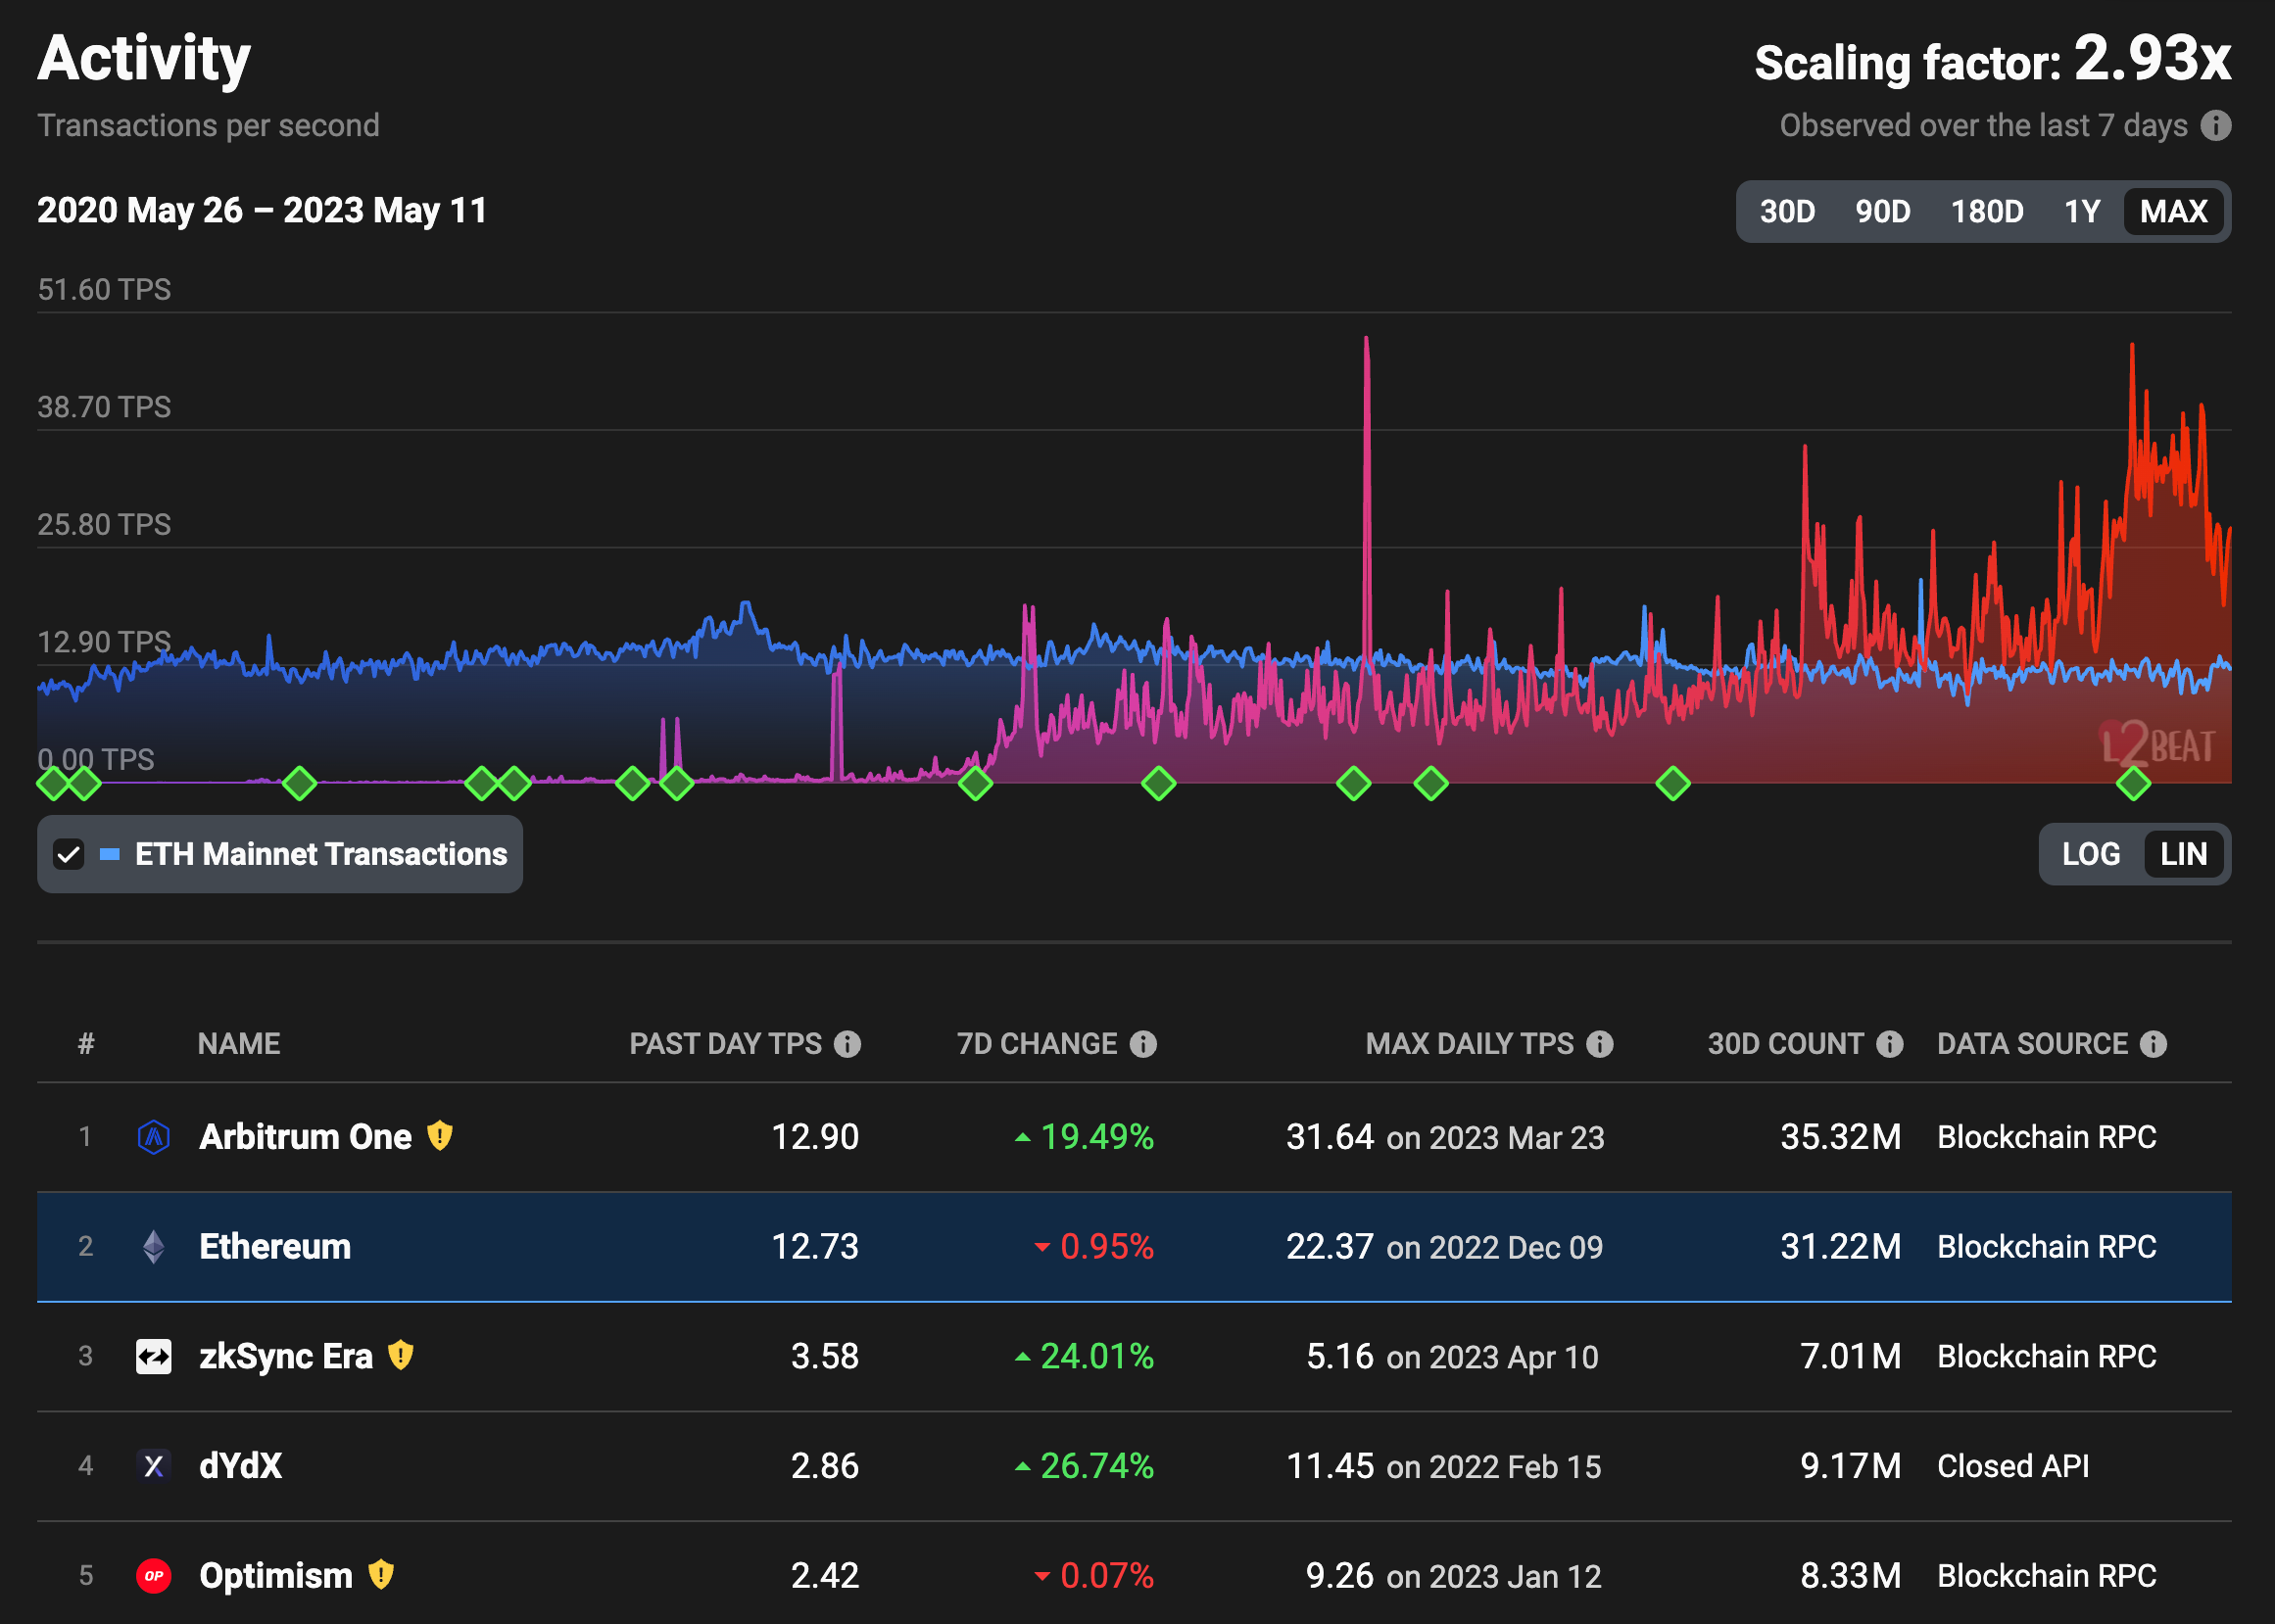This screenshot has width=2275, height=1624.
Task: Select the LIN scale option
Action: [2184, 854]
